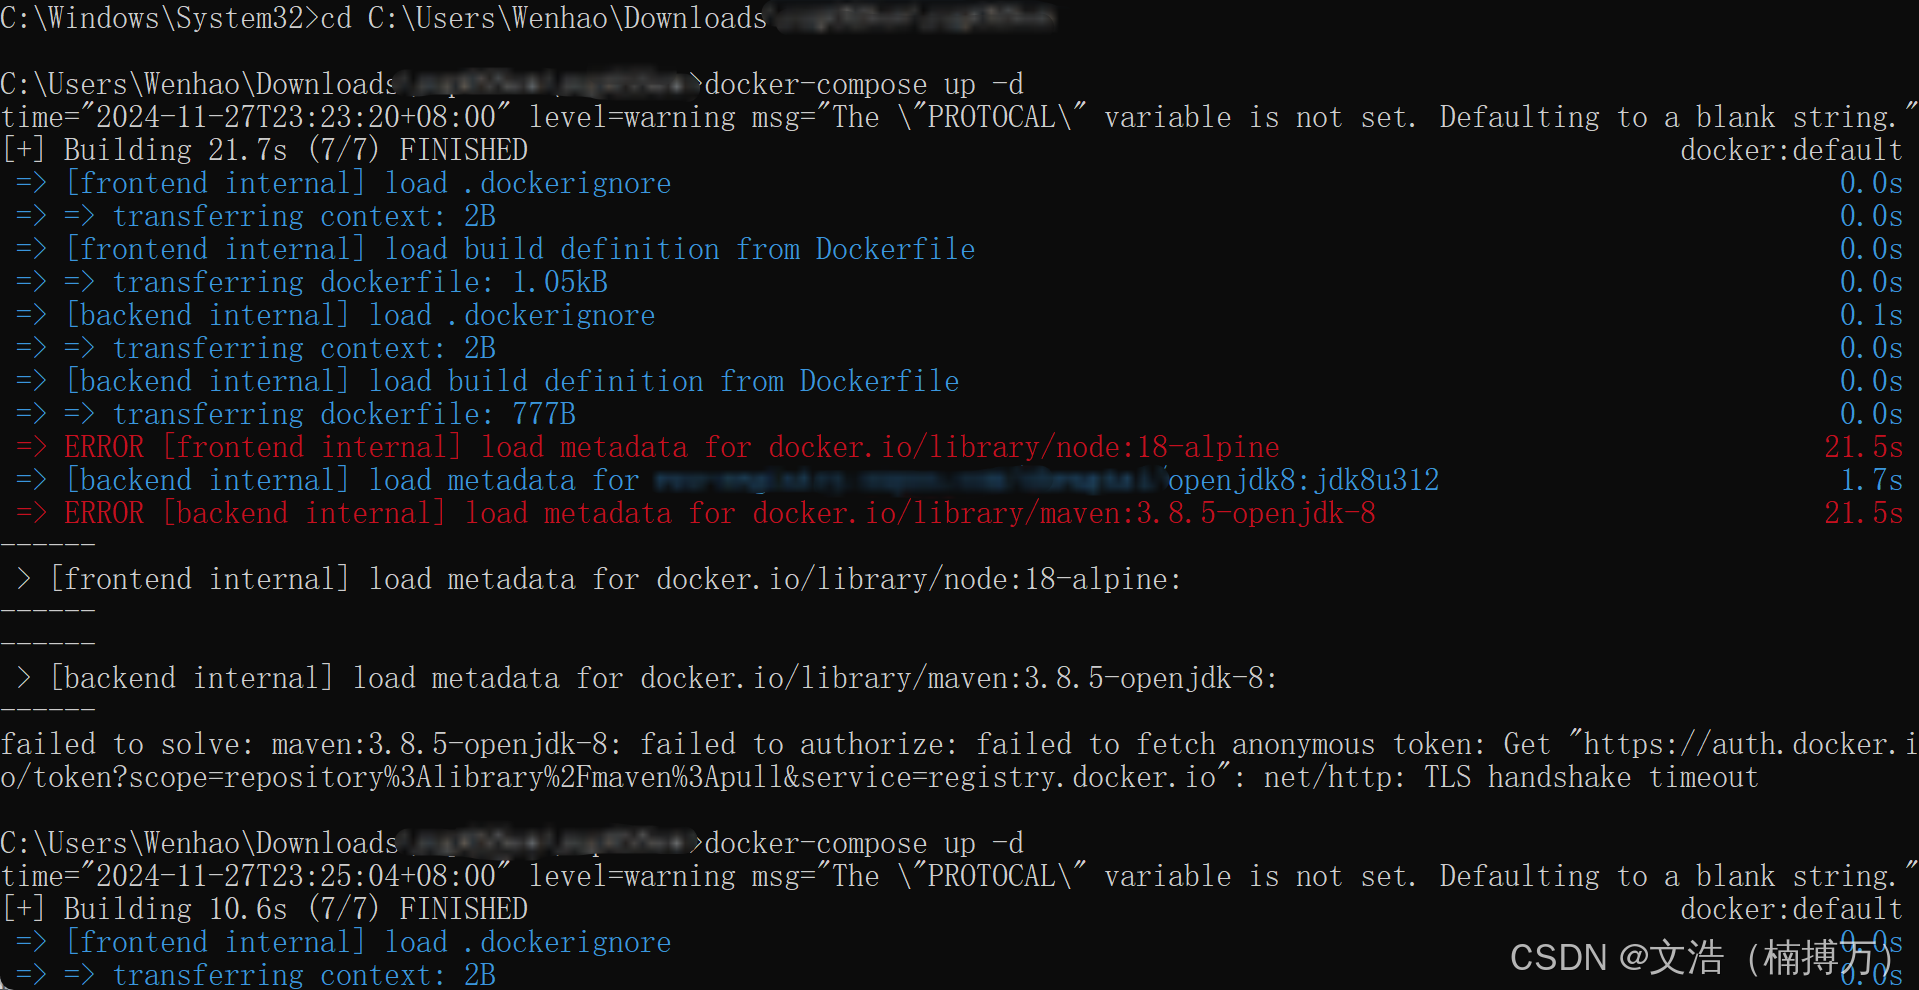Viewport: 1919px width, 990px height.
Task: Click the 0.1s duration value
Action: pyautogui.click(x=1871, y=315)
